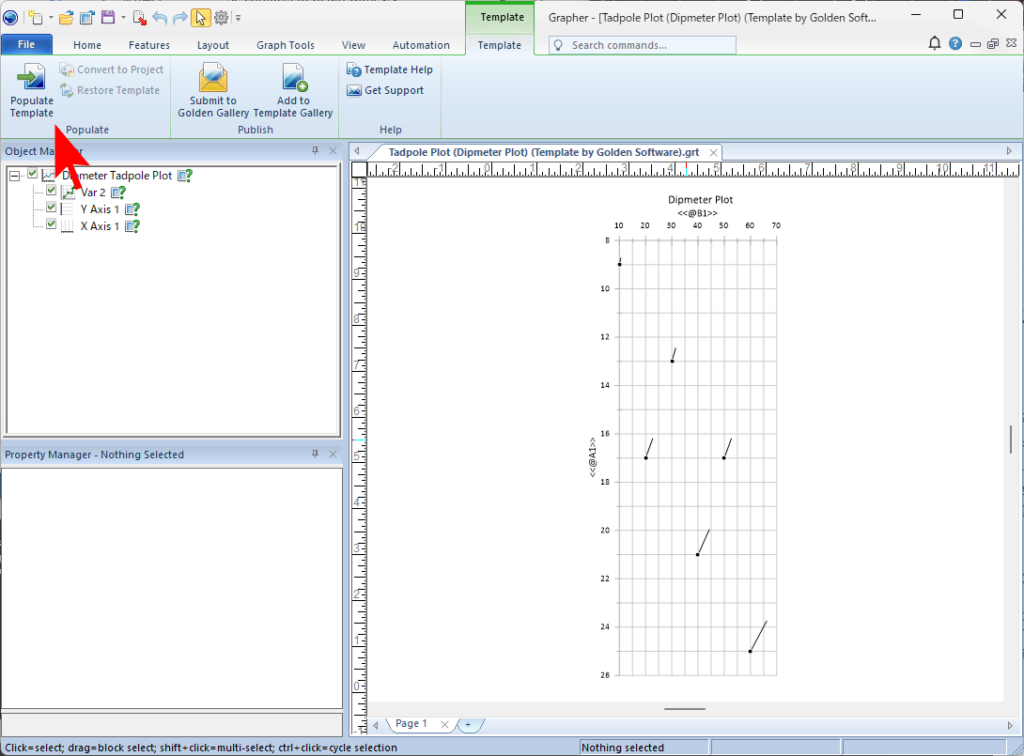Open the Graph Tools ribbon tab
Screen dimensions: 1024x756
pos(285,45)
